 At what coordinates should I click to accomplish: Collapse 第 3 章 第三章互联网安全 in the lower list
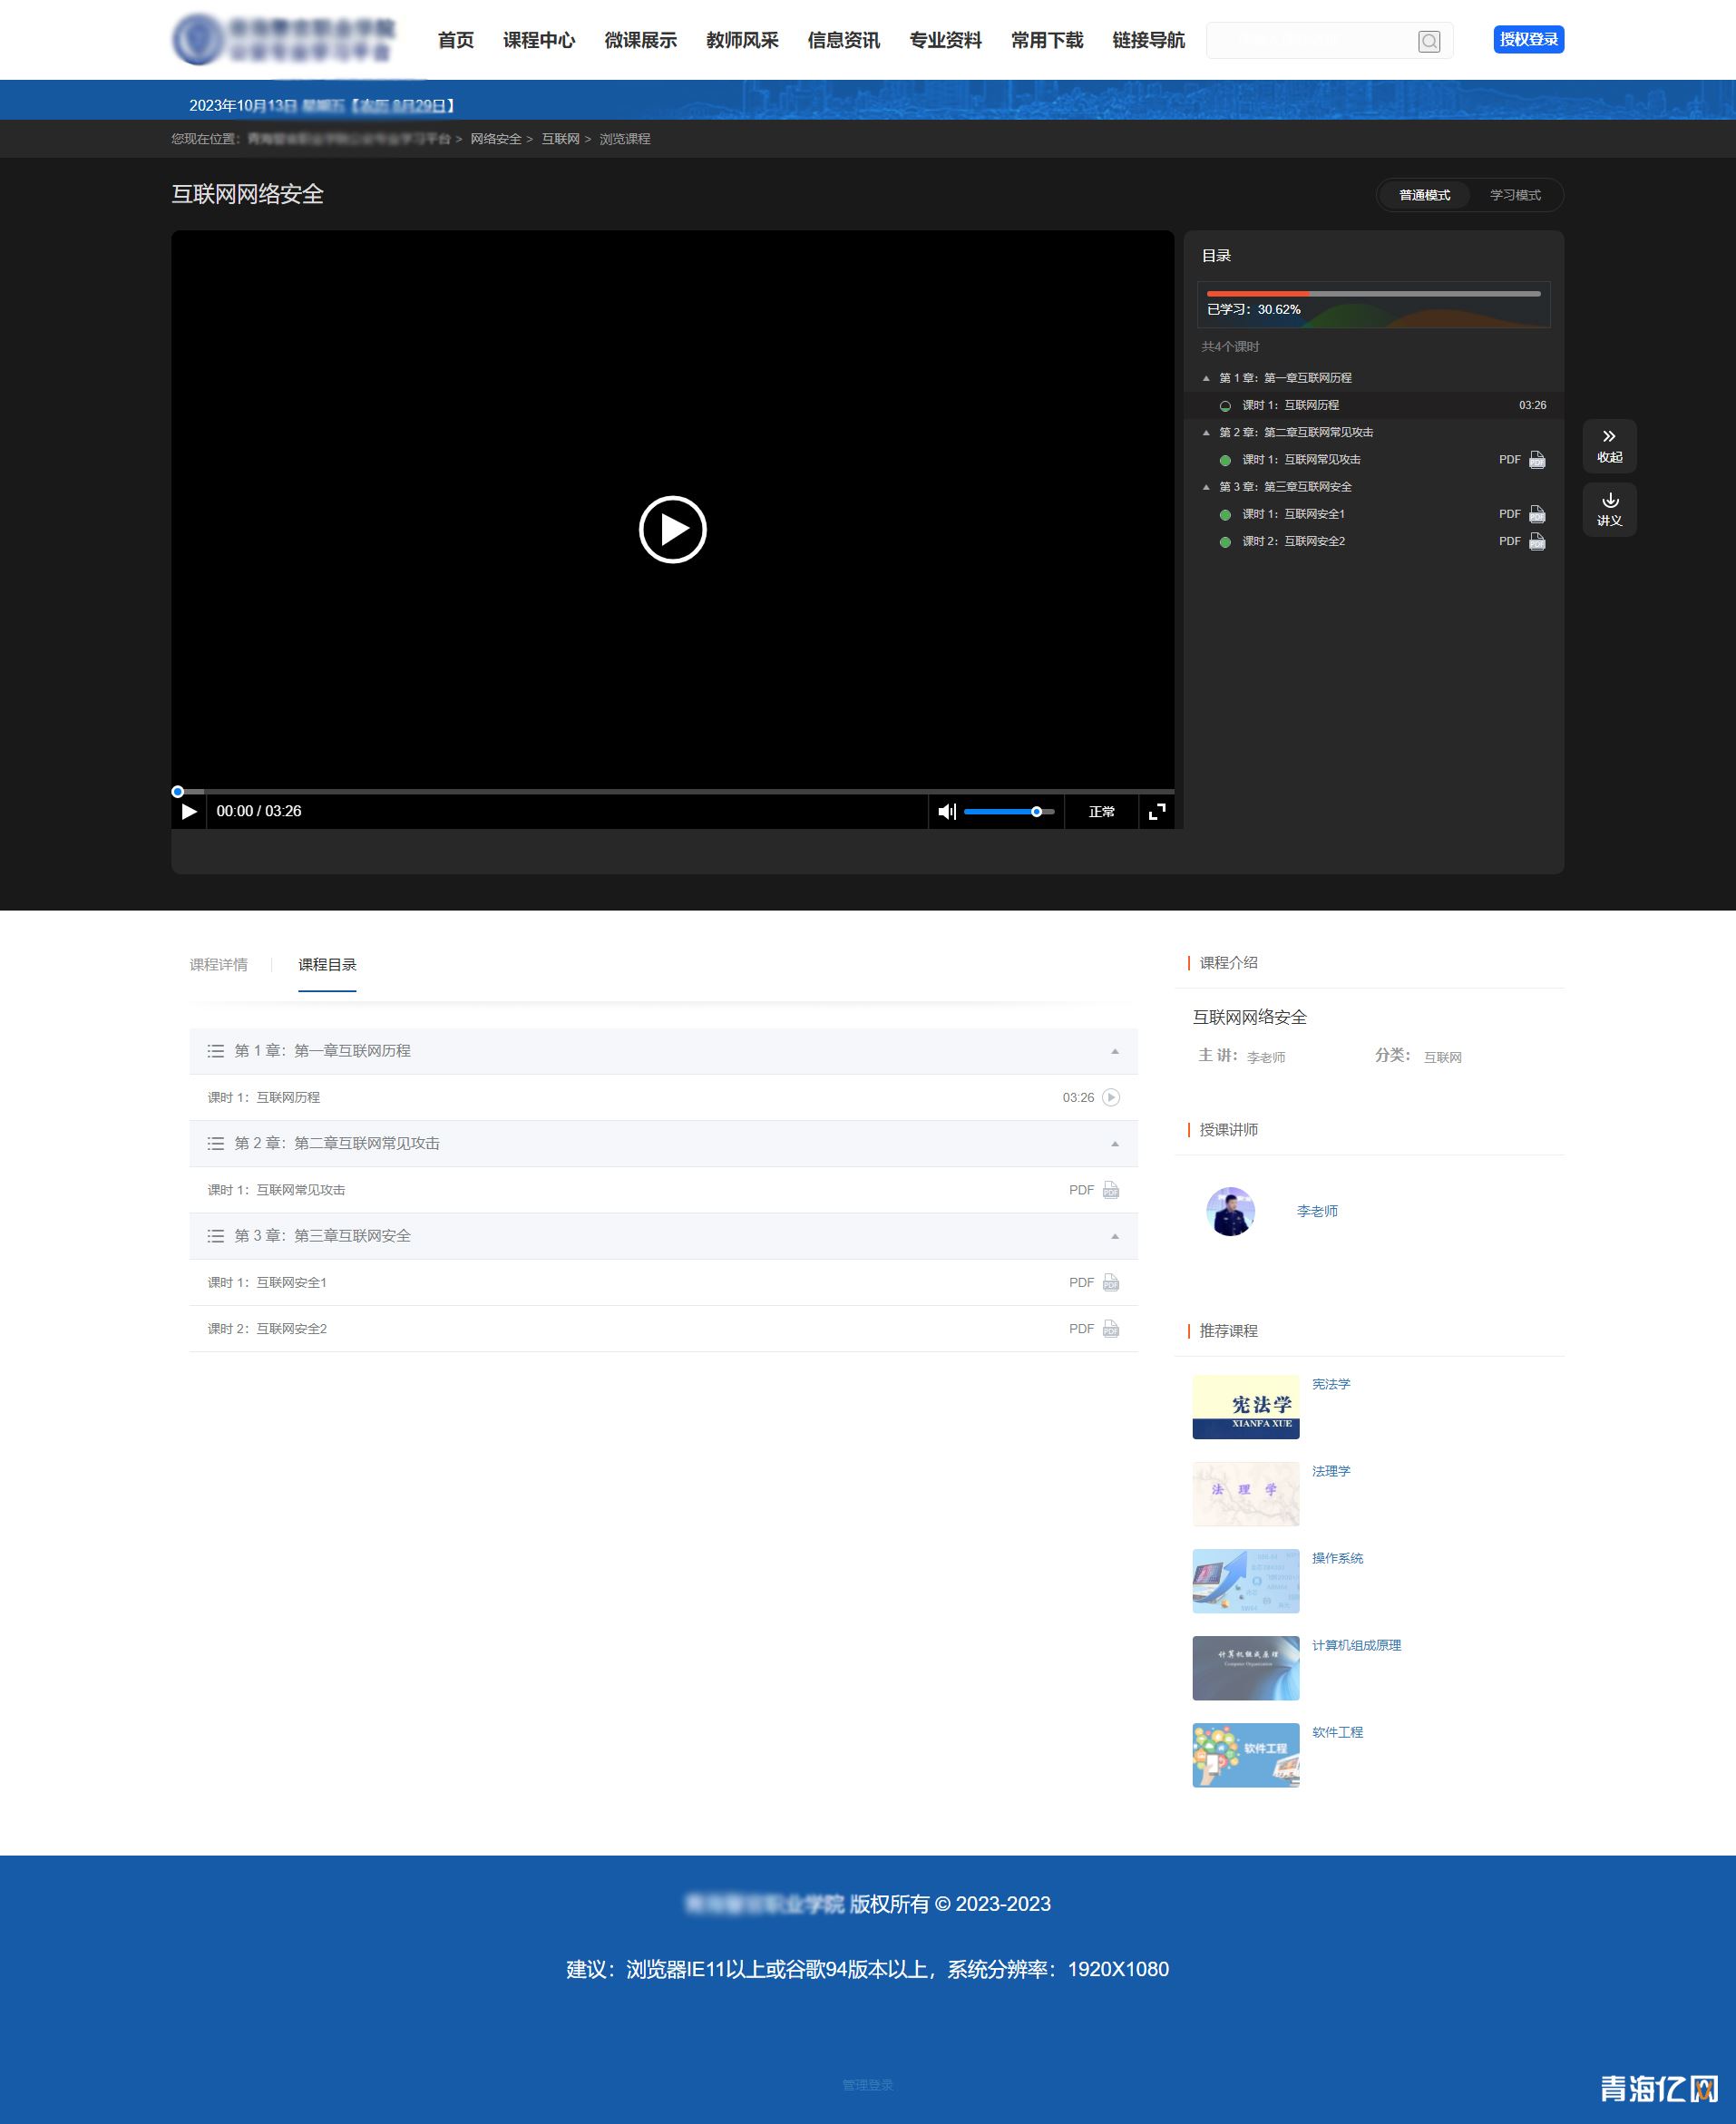1114,1236
